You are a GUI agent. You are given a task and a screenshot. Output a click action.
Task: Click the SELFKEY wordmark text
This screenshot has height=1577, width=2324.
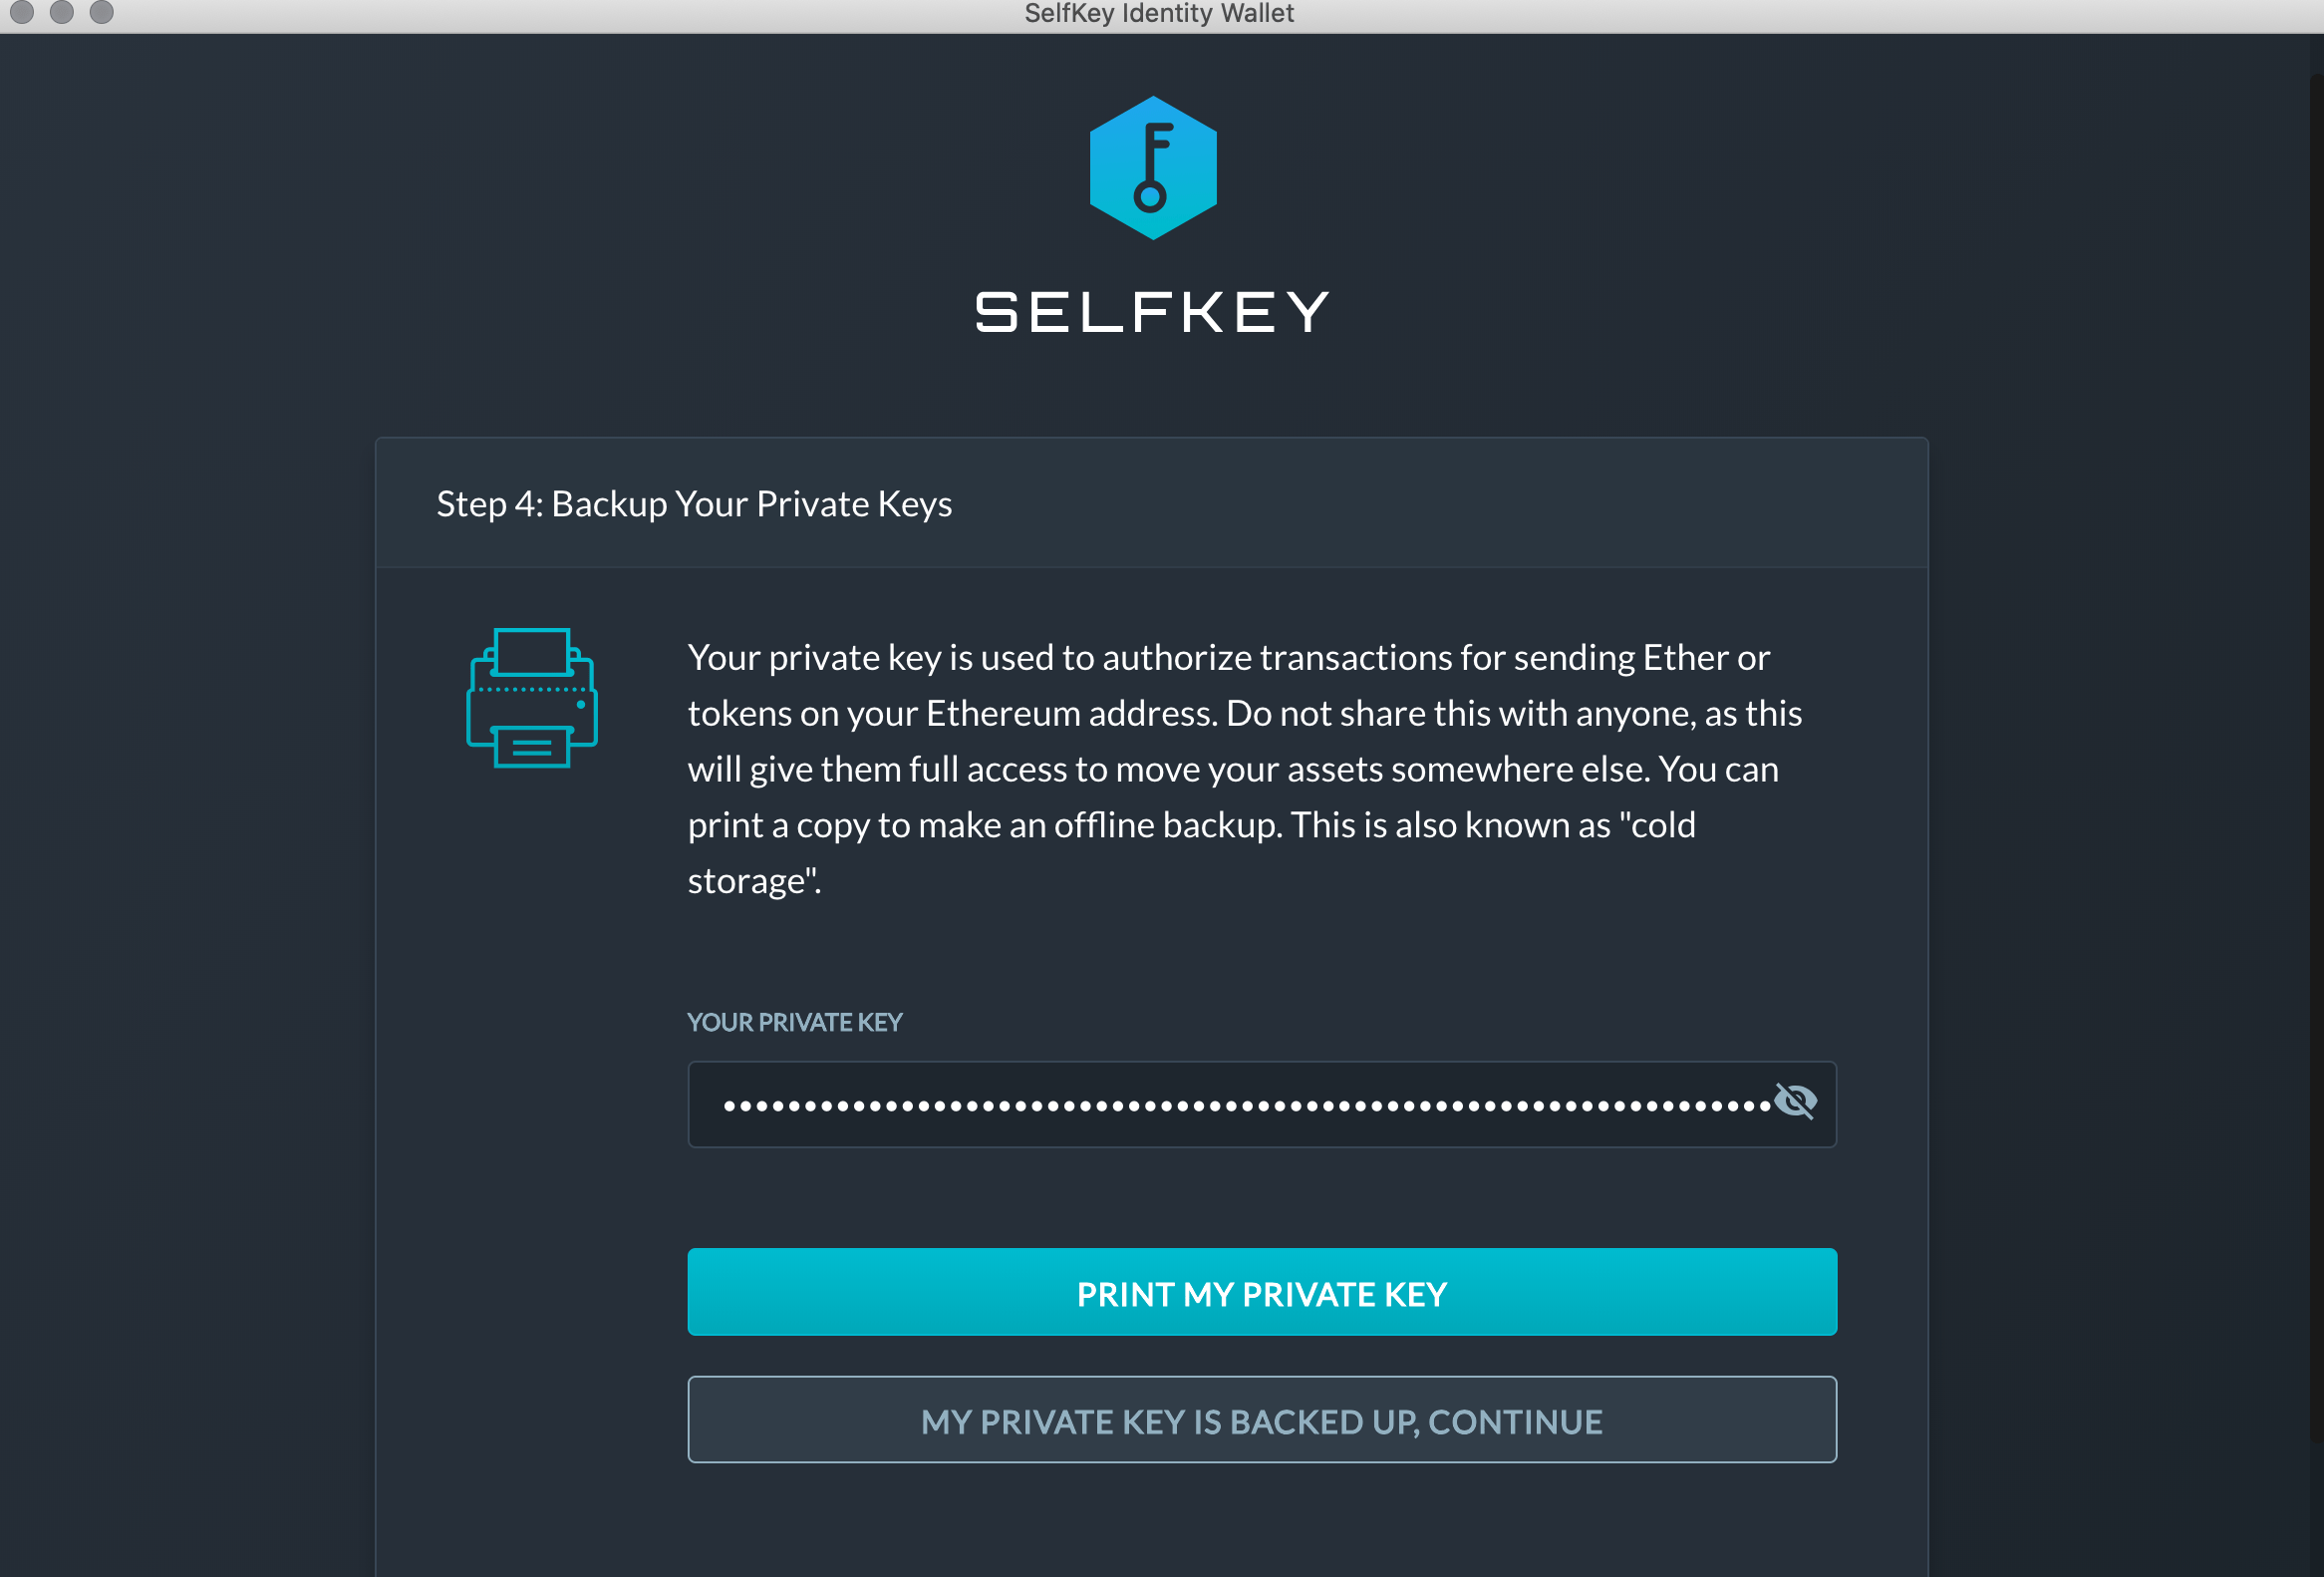coord(1153,312)
